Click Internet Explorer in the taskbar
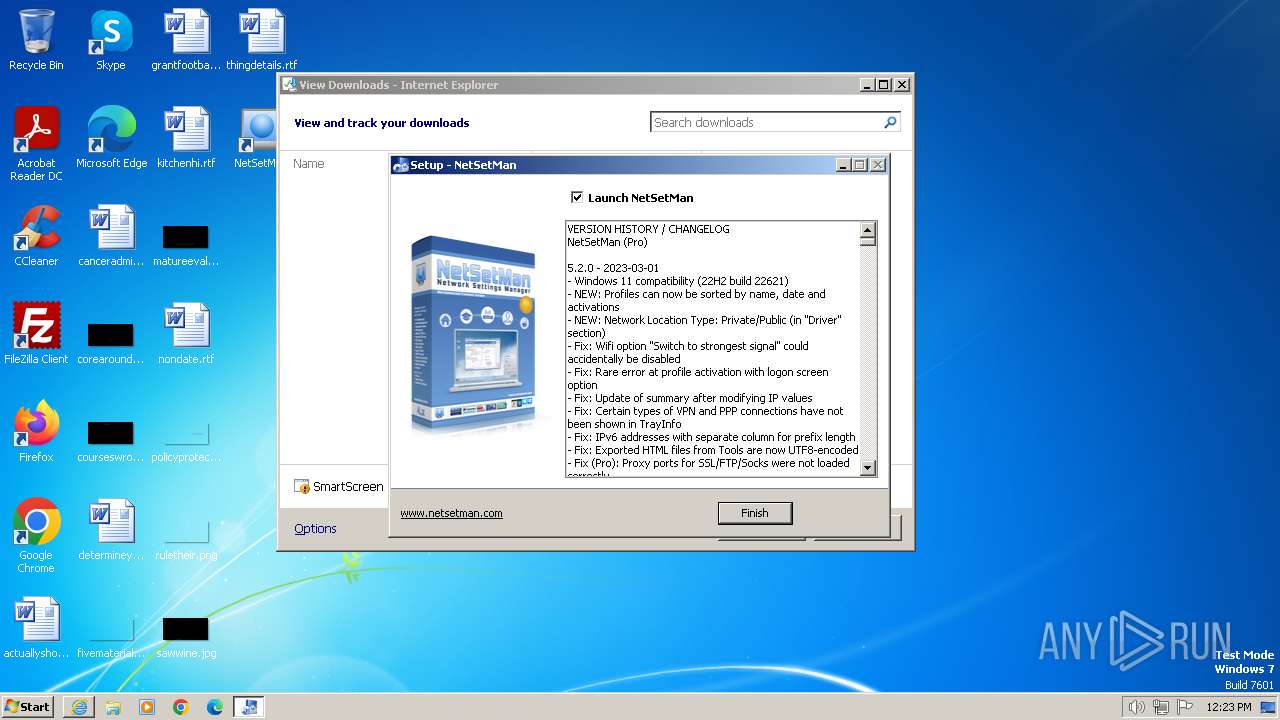 (x=79, y=707)
